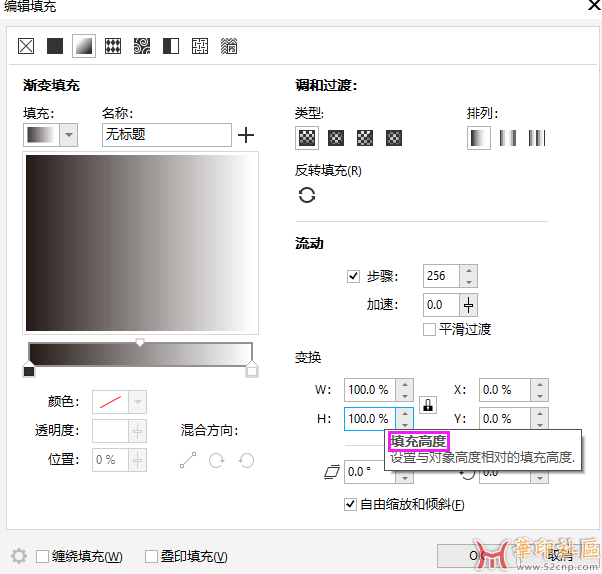
Task: Click the 加速 field showing 0.0
Action: click(442, 305)
